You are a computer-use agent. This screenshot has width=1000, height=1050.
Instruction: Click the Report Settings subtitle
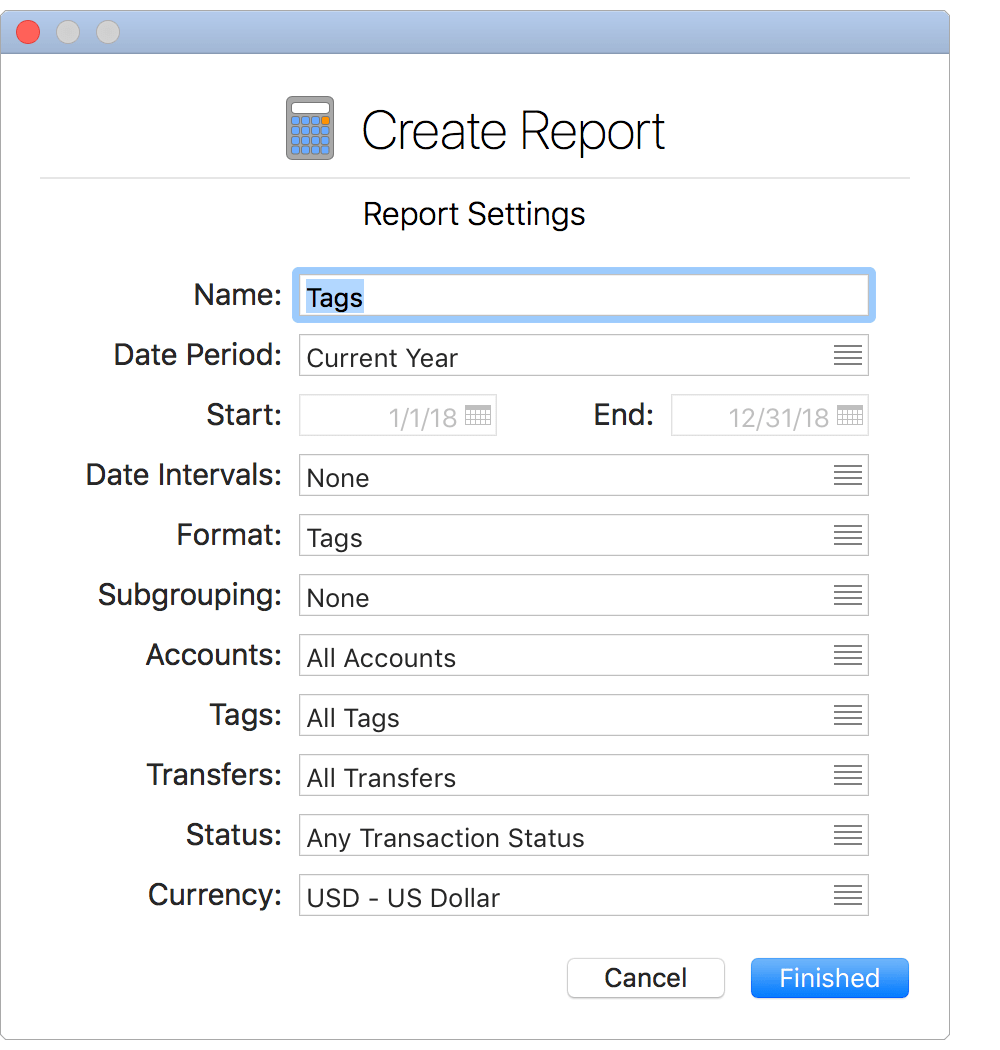tap(474, 215)
